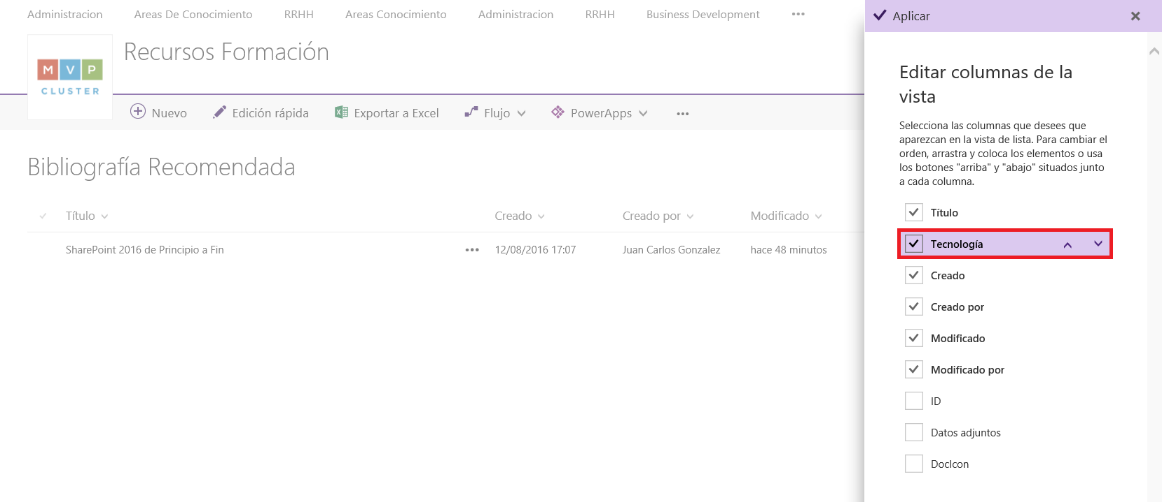Viewport: 1162px width, 502px height.
Task: Uncheck the Modificado por checkbox
Action: [x=914, y=369]
